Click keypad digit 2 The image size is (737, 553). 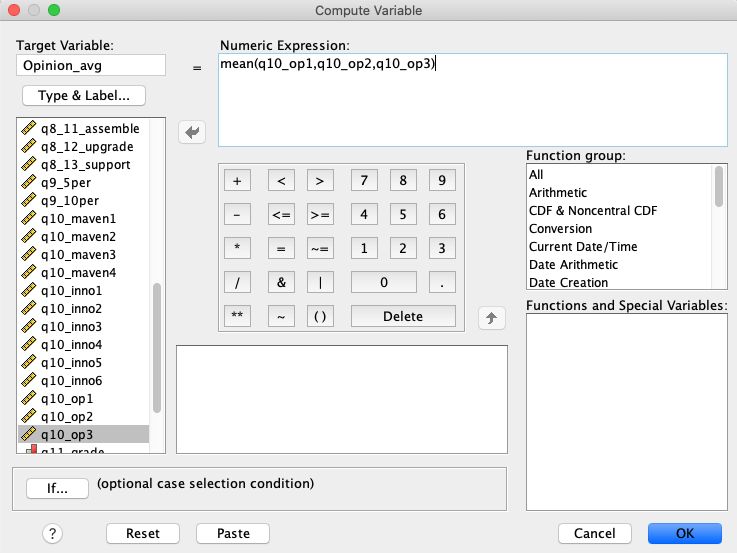click(x=403, y=248)
